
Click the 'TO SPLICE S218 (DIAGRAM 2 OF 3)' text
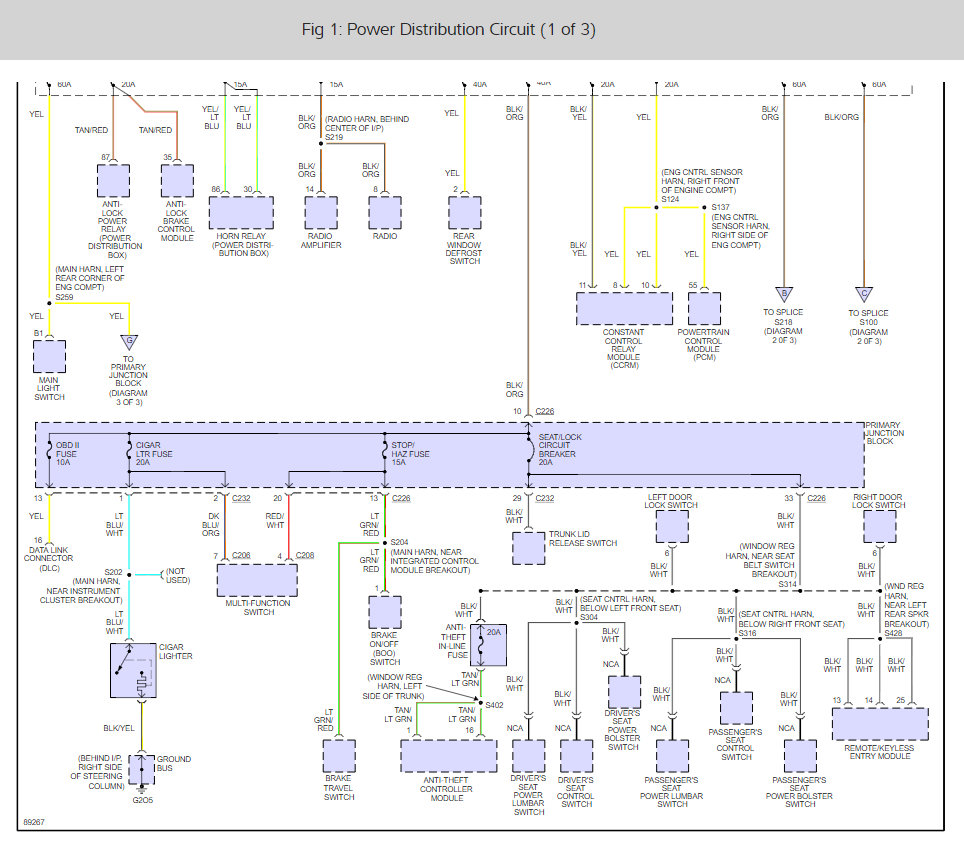pos(783,326)
